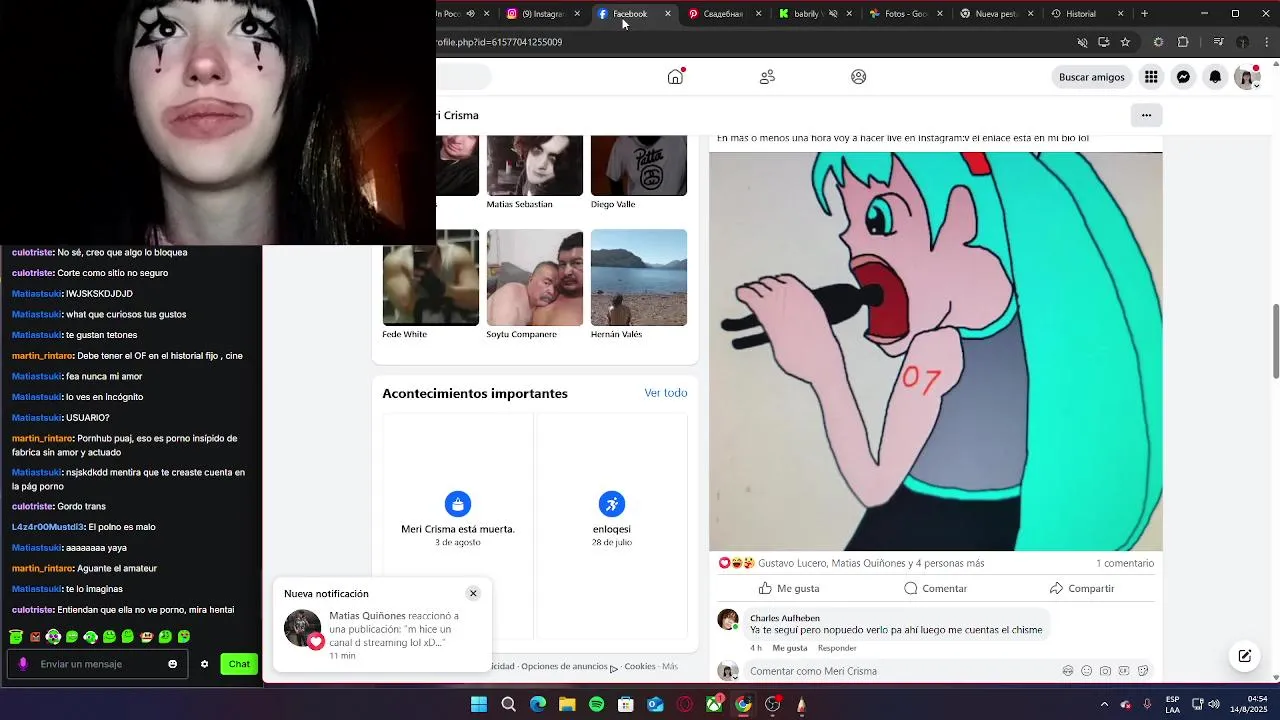This screenshot has width=1280, height=720.
Task: Open Diego Valle friend thumbnail
Action: pos(639,165)
